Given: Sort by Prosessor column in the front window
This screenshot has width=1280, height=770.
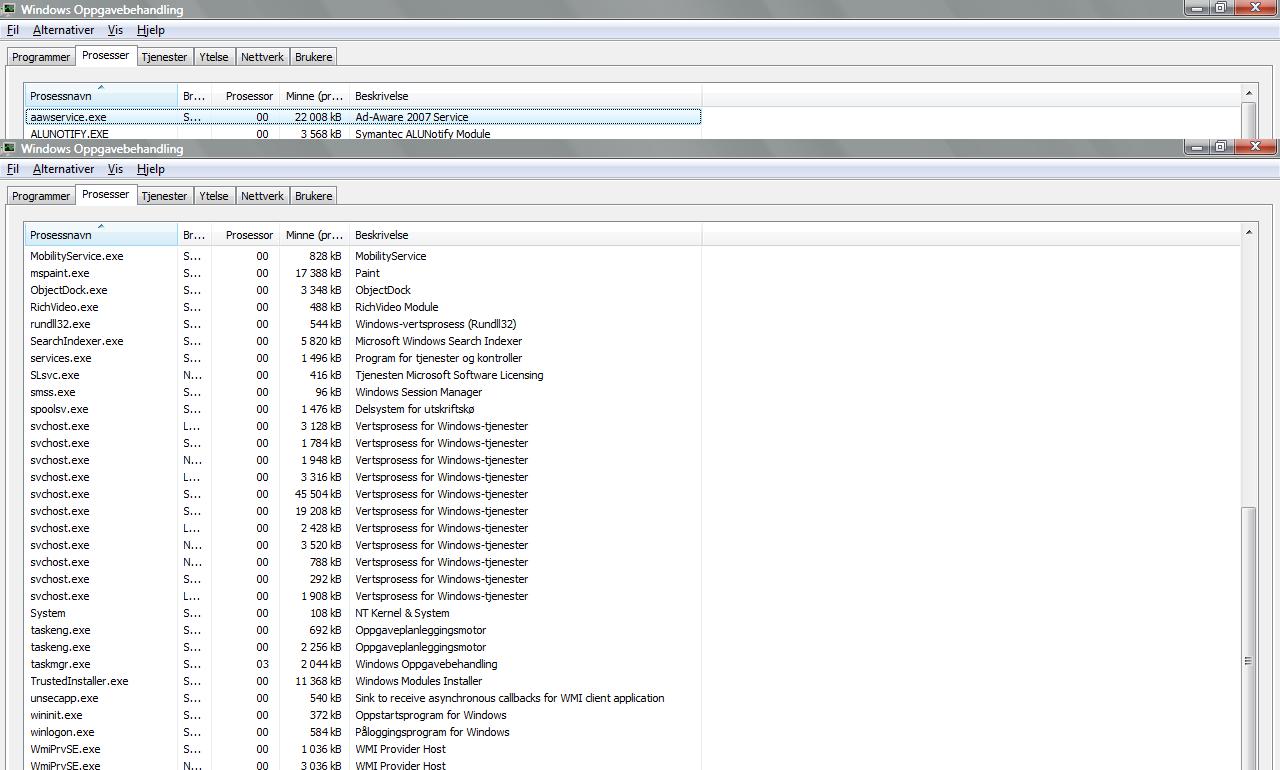Looking at the screenshot, I should click(x=245, y=235).
